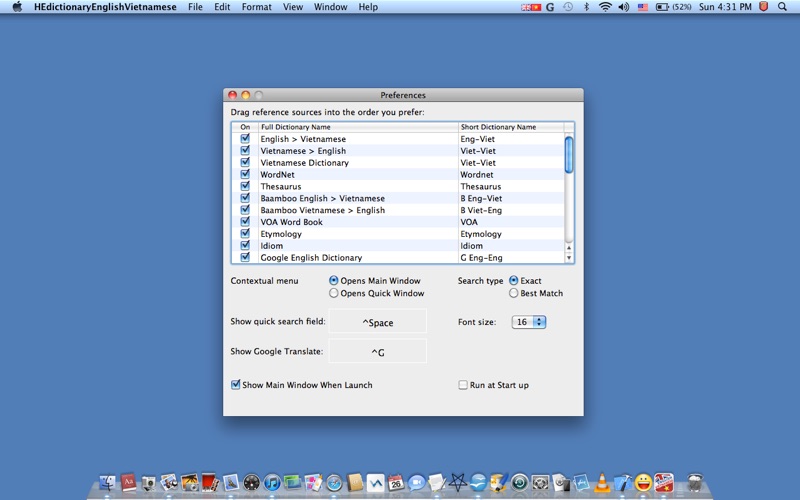Open the Window menu
Image resolution: width=800 pixels, height=500 pixels.
pyautogui.click(x=331, y=7)
